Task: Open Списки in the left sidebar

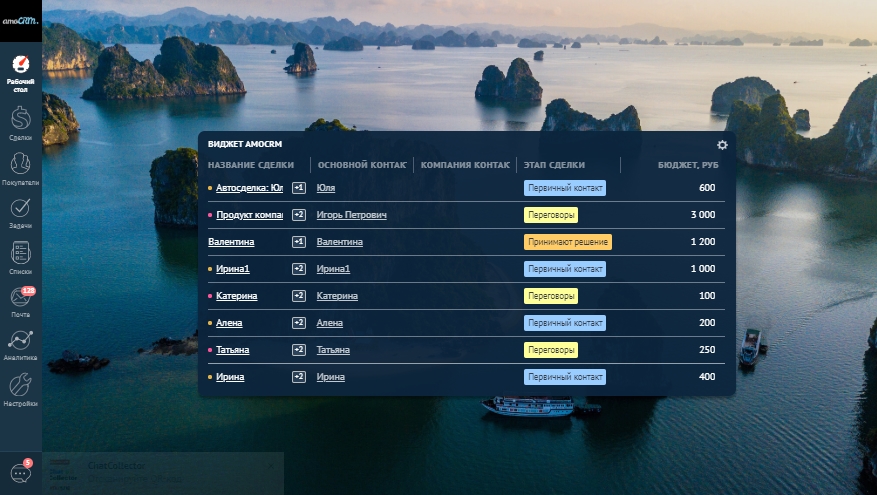Action: pos(20,256)
